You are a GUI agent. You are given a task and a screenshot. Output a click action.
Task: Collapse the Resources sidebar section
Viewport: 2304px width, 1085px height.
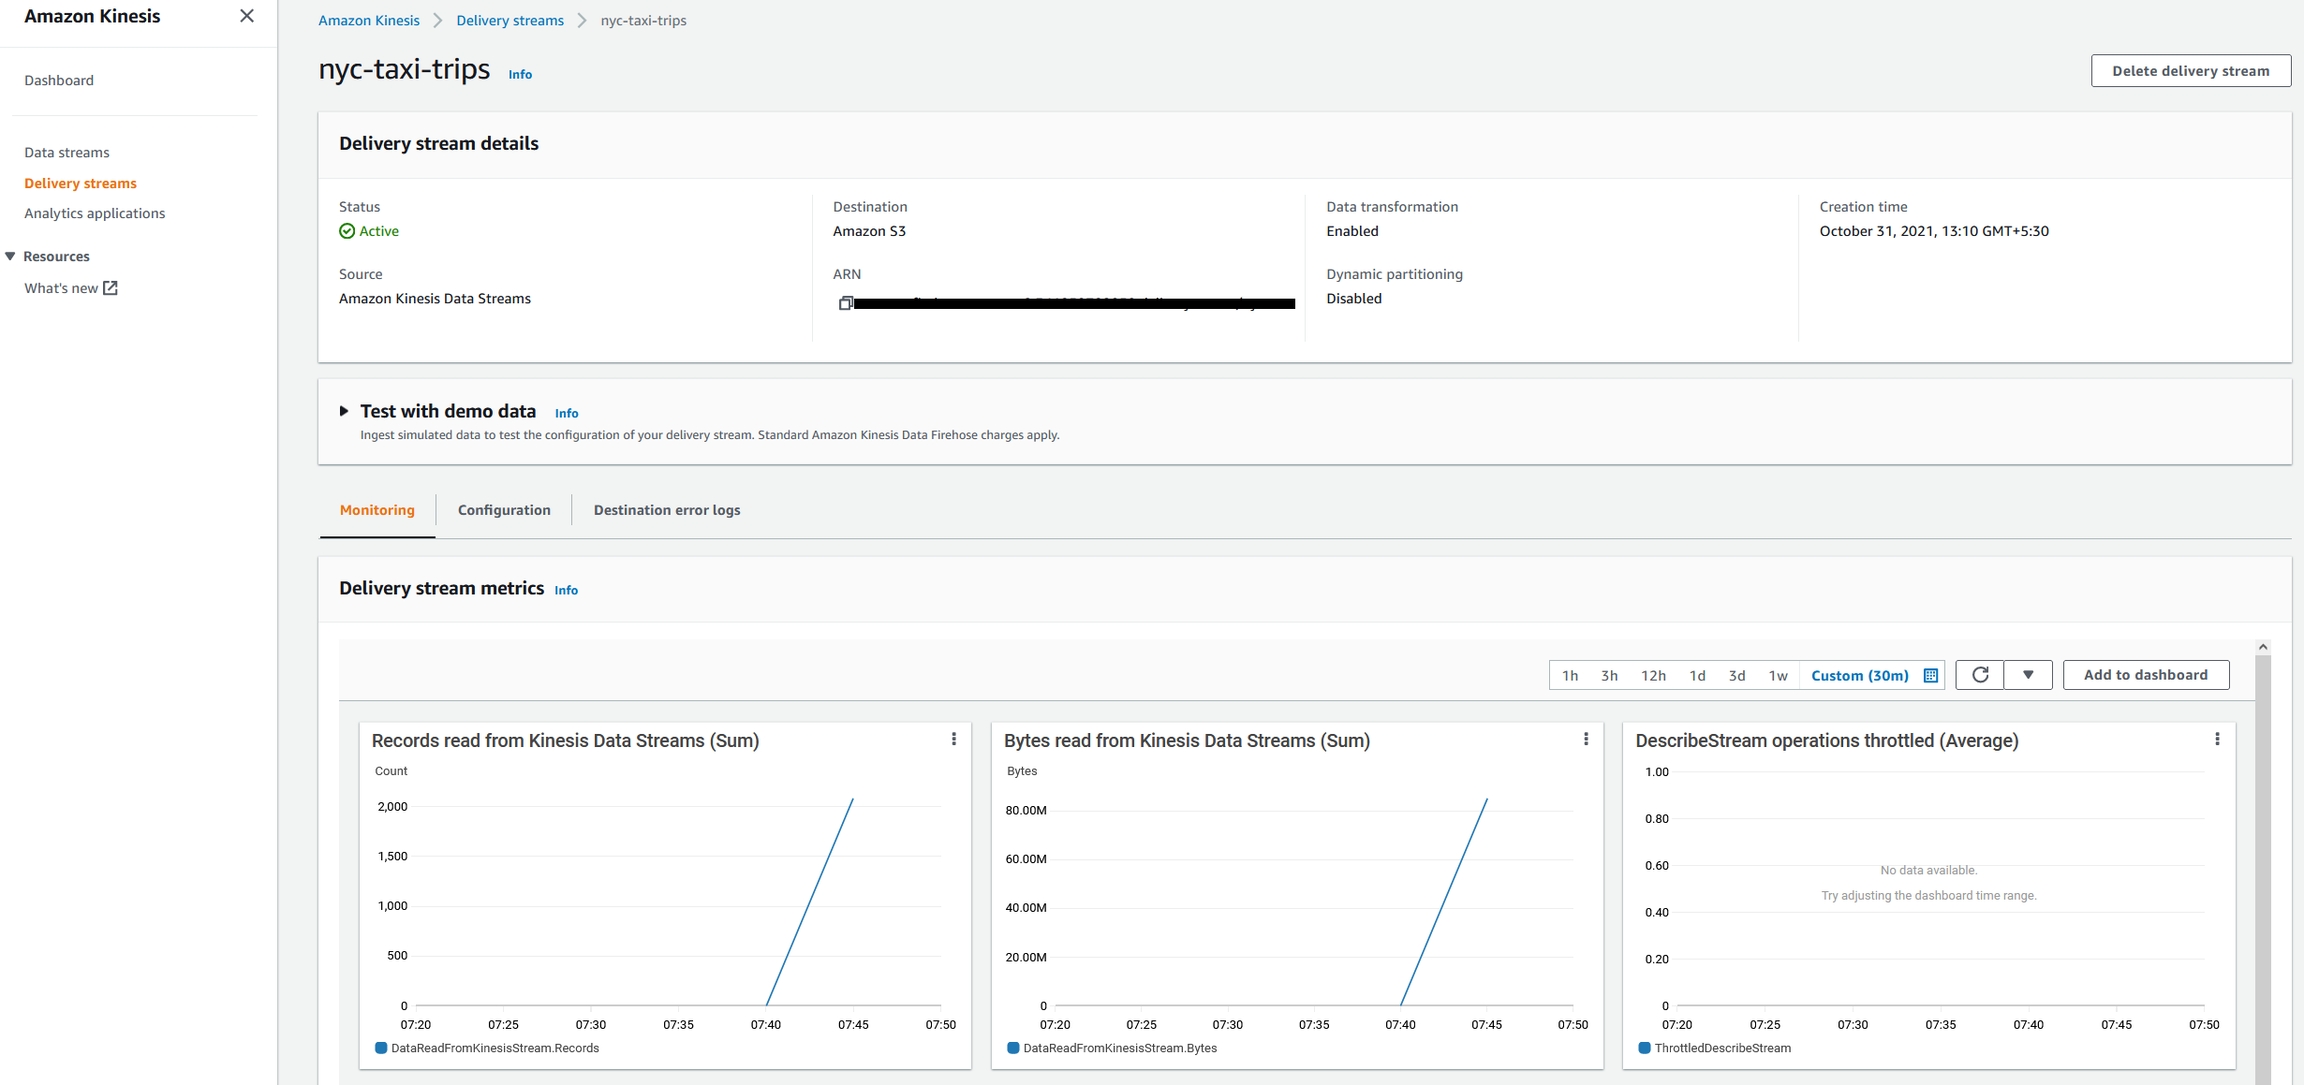click(11, 256)
